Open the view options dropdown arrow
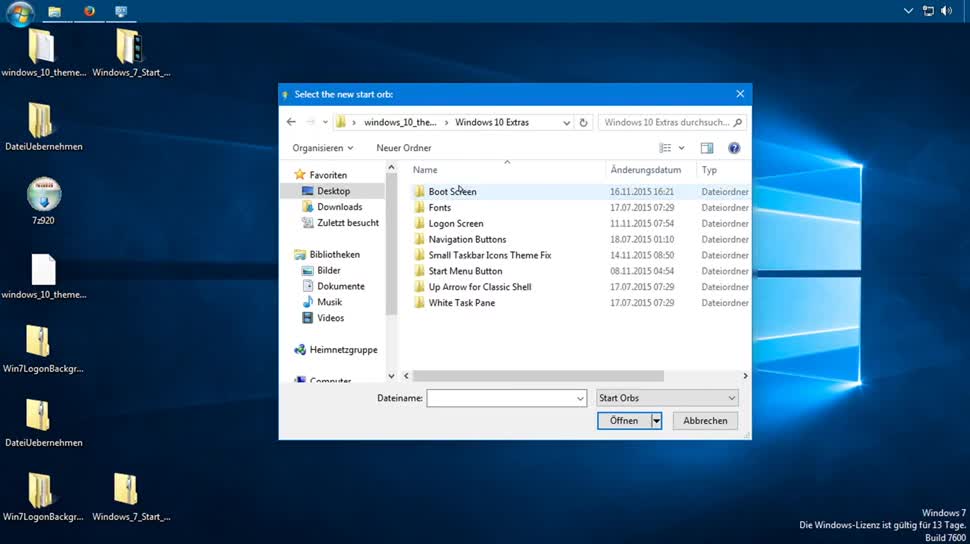The height and width of the screenshot is (544, 970). (682, 148)
